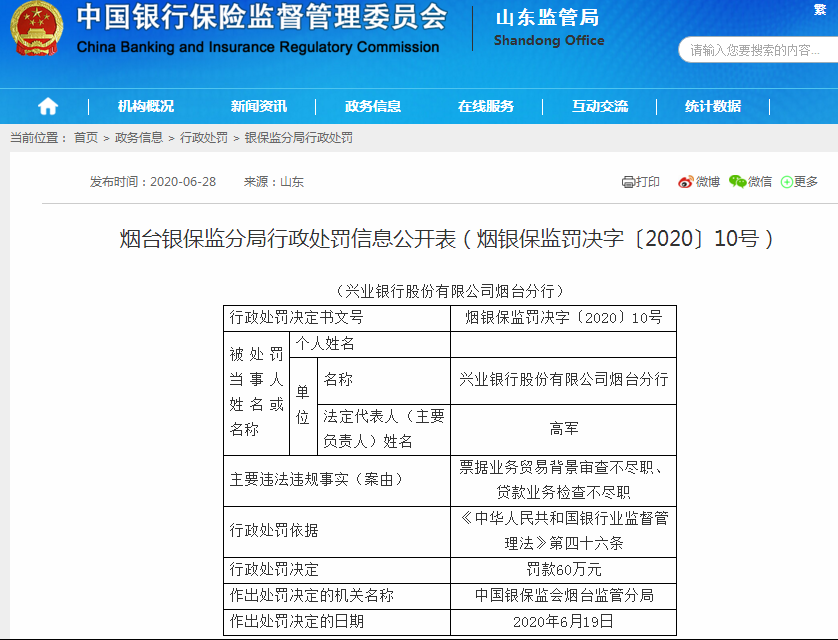This screenshot has height=640, width=838.
Task: Go to 在线服务 section
Action: [x=486, y=106]
